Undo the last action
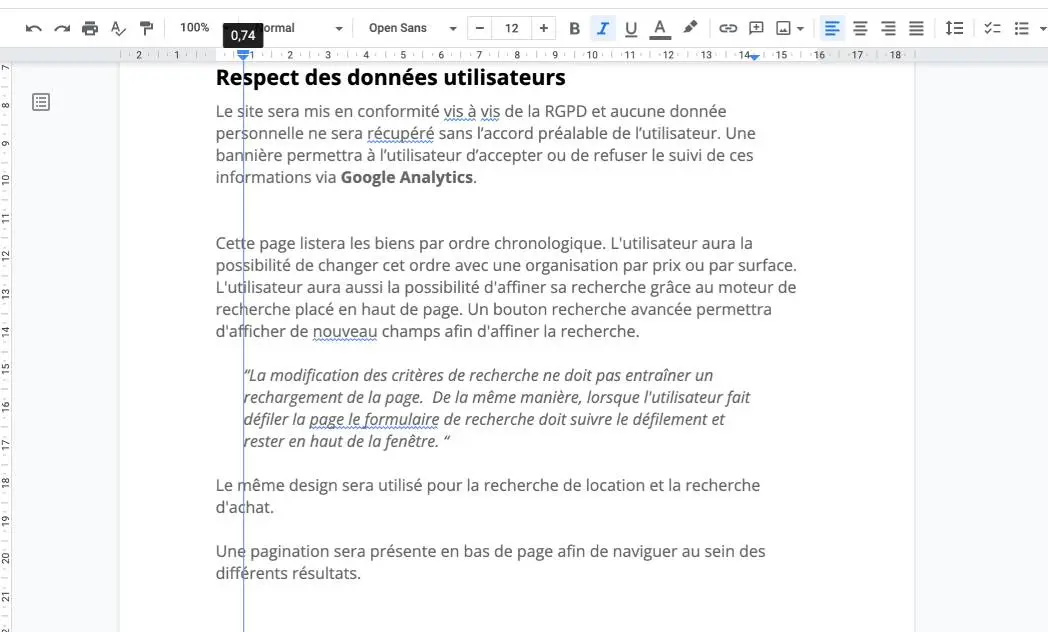Screen dimensions: 1048x632 pyautogui.click(x=33, y=28)
